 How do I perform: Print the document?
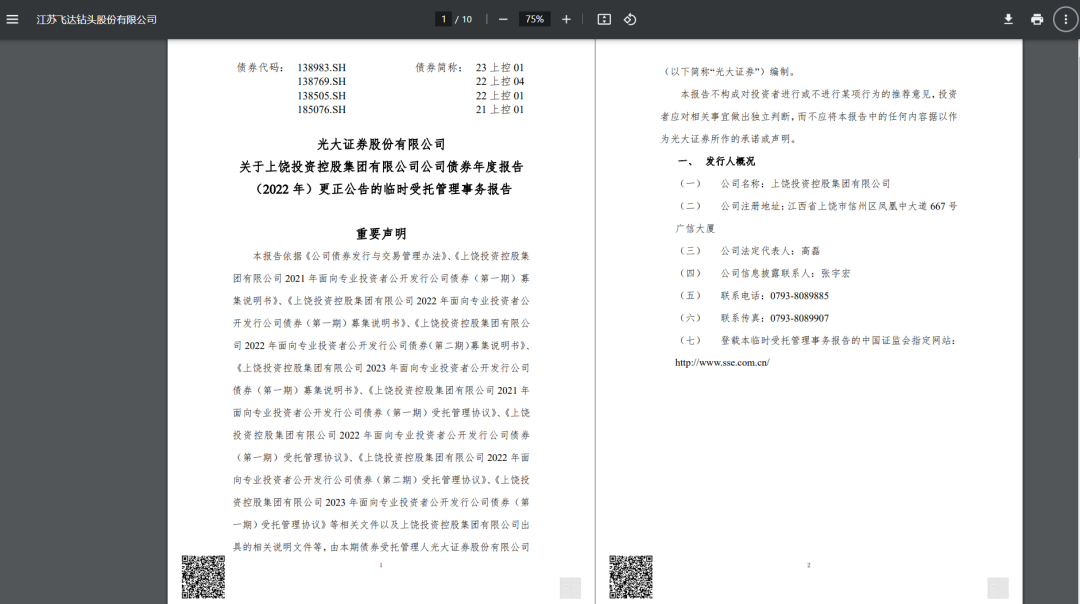pos(1037,19)
